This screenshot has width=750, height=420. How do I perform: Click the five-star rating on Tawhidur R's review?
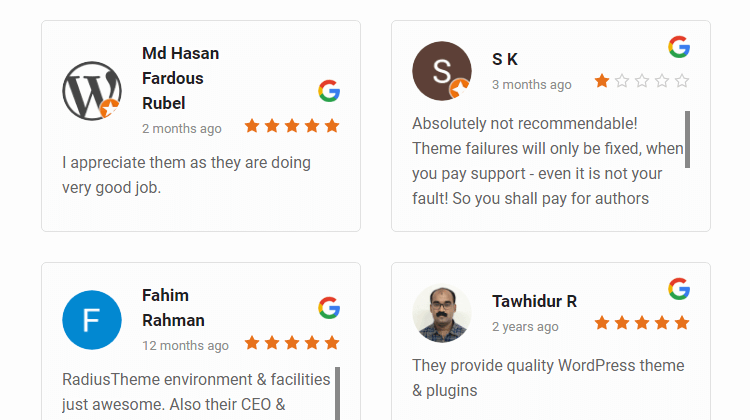tap(642, 323)
